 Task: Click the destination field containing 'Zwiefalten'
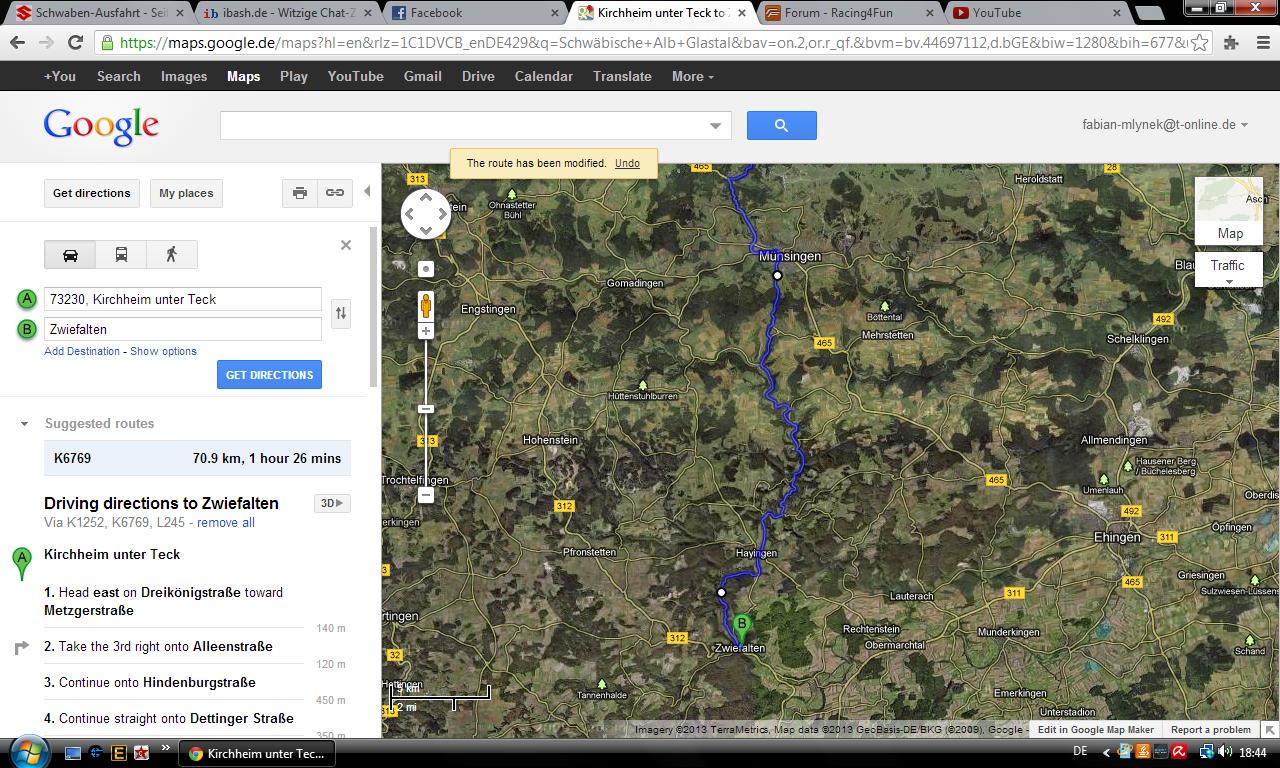pyautogui.click(x=183, y=329)
